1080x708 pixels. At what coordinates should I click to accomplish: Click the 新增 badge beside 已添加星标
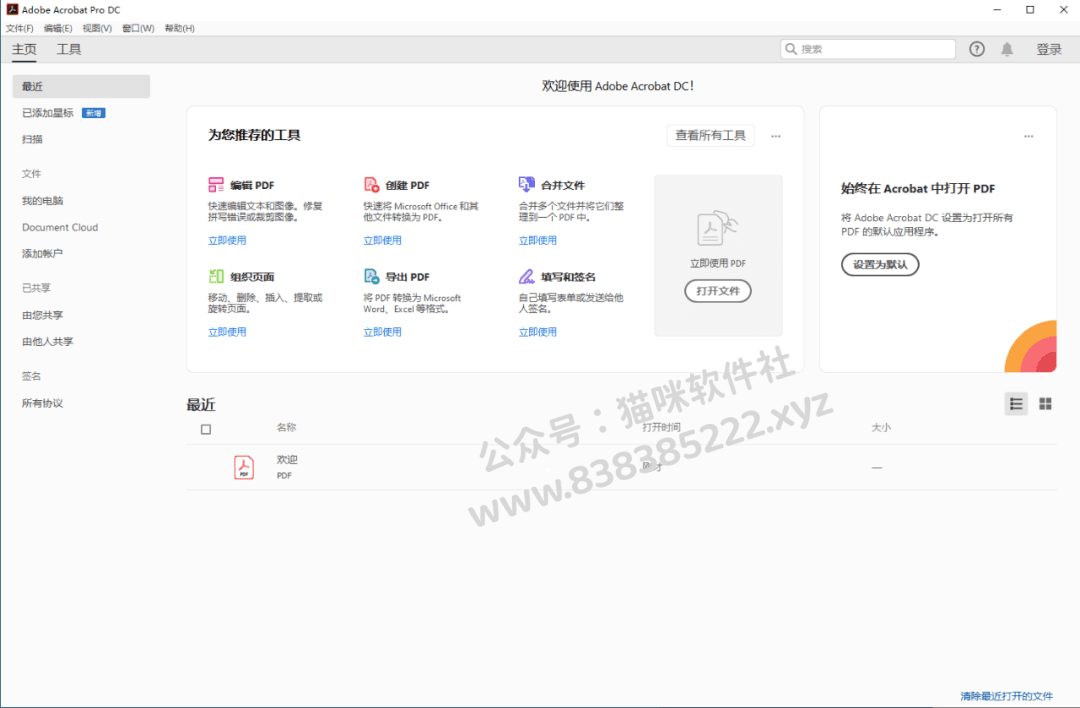point(94,113)
